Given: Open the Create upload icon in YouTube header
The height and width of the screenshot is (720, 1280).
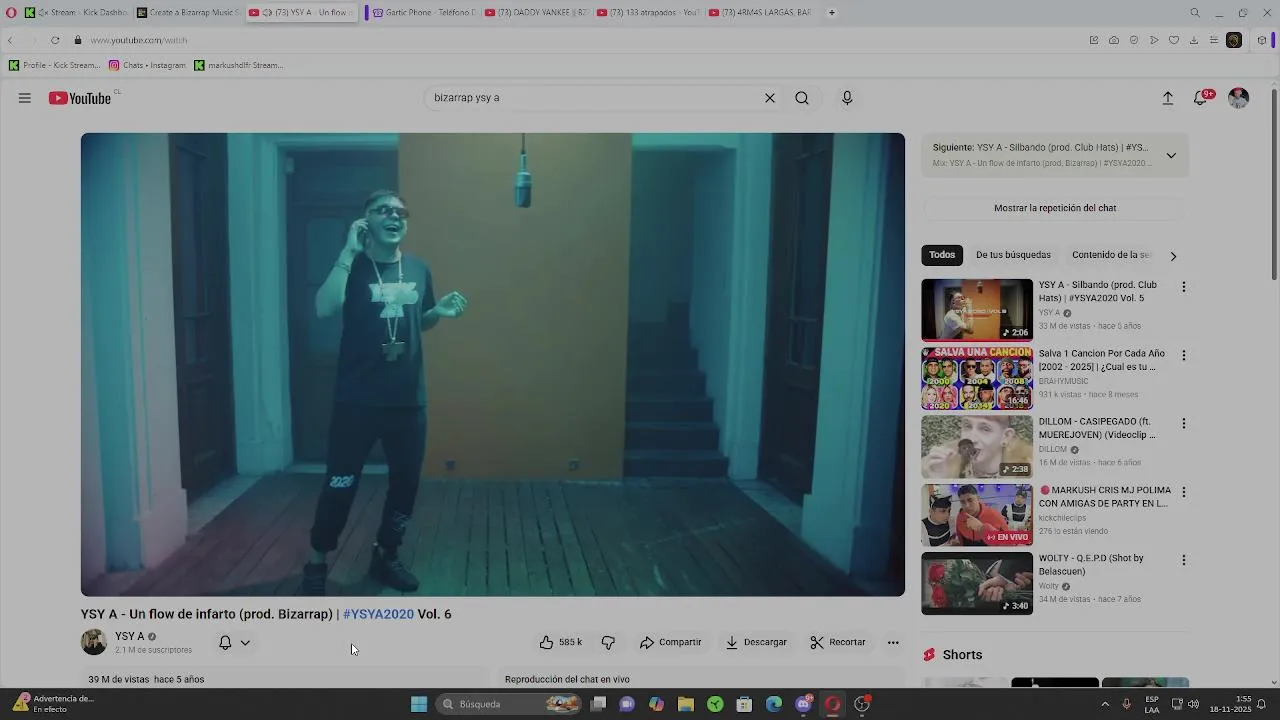Looking at the screenshot, I should click(1167, 98).
